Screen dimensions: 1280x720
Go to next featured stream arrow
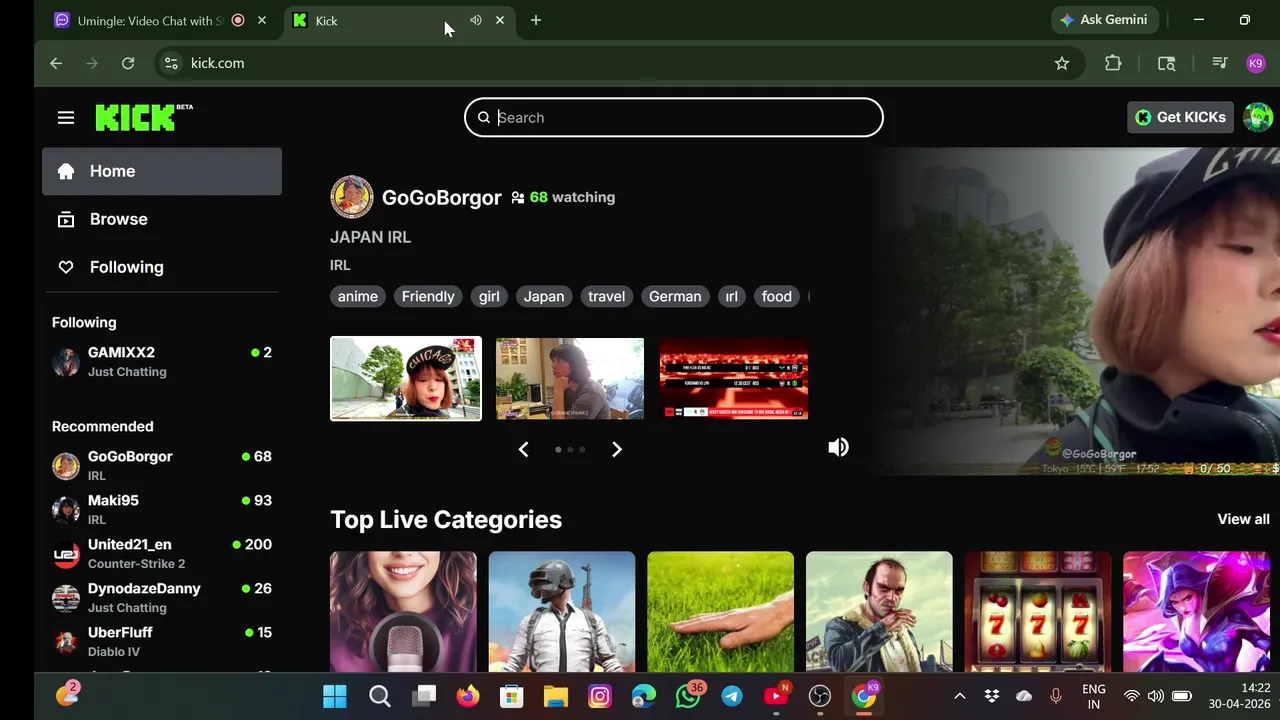tap(617, 449)
